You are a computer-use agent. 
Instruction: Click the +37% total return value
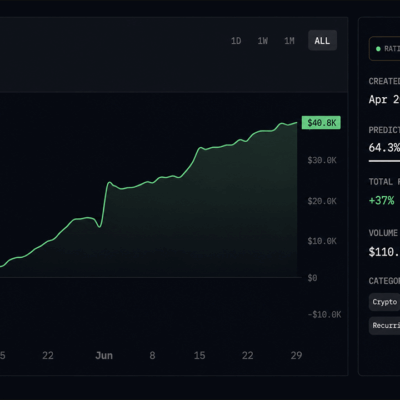click(381, 201)
